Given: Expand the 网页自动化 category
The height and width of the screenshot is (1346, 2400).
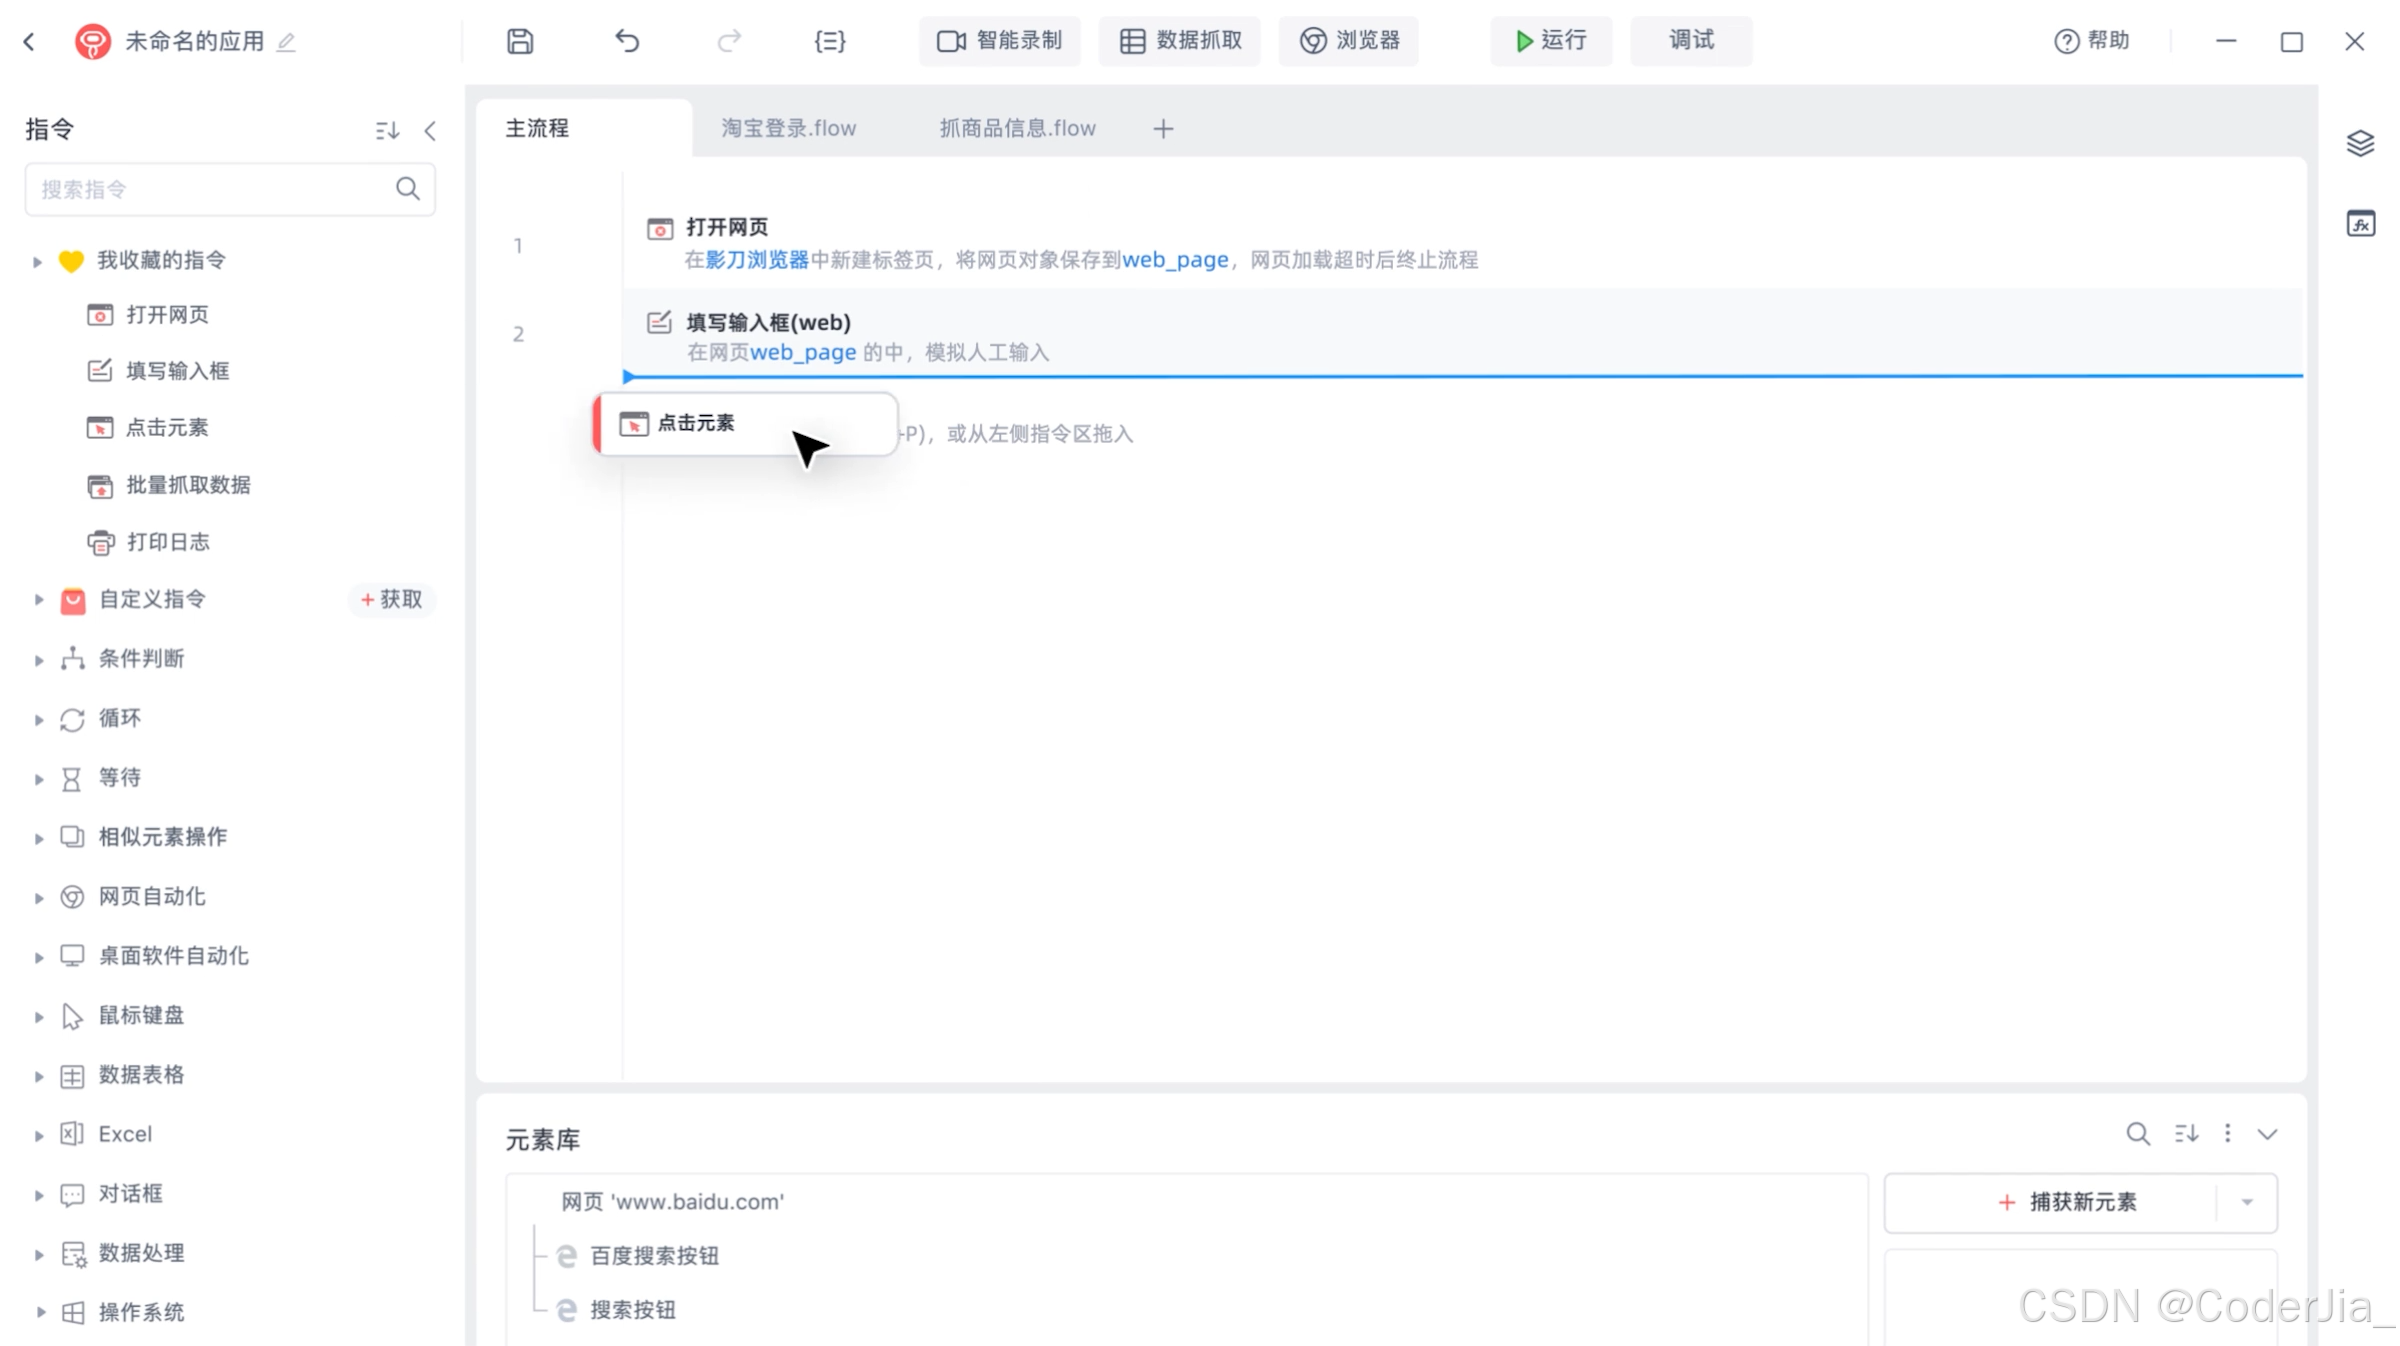Looking at the screenshot, I should pos(38,897).
